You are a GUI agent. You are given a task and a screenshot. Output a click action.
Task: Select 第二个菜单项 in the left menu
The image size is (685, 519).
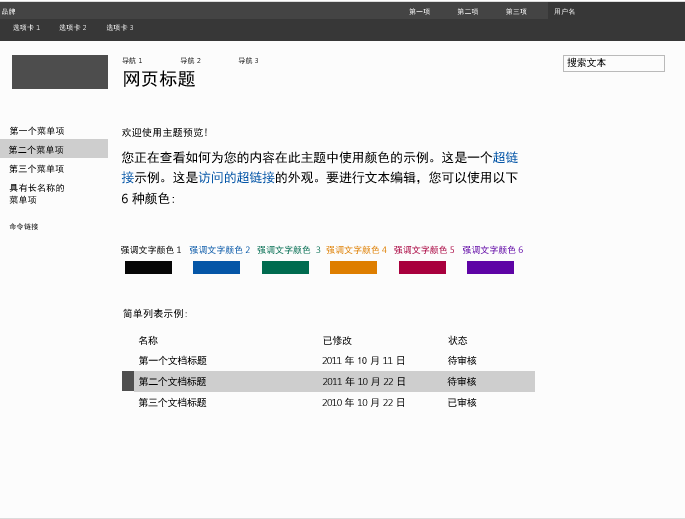[37, 150]
